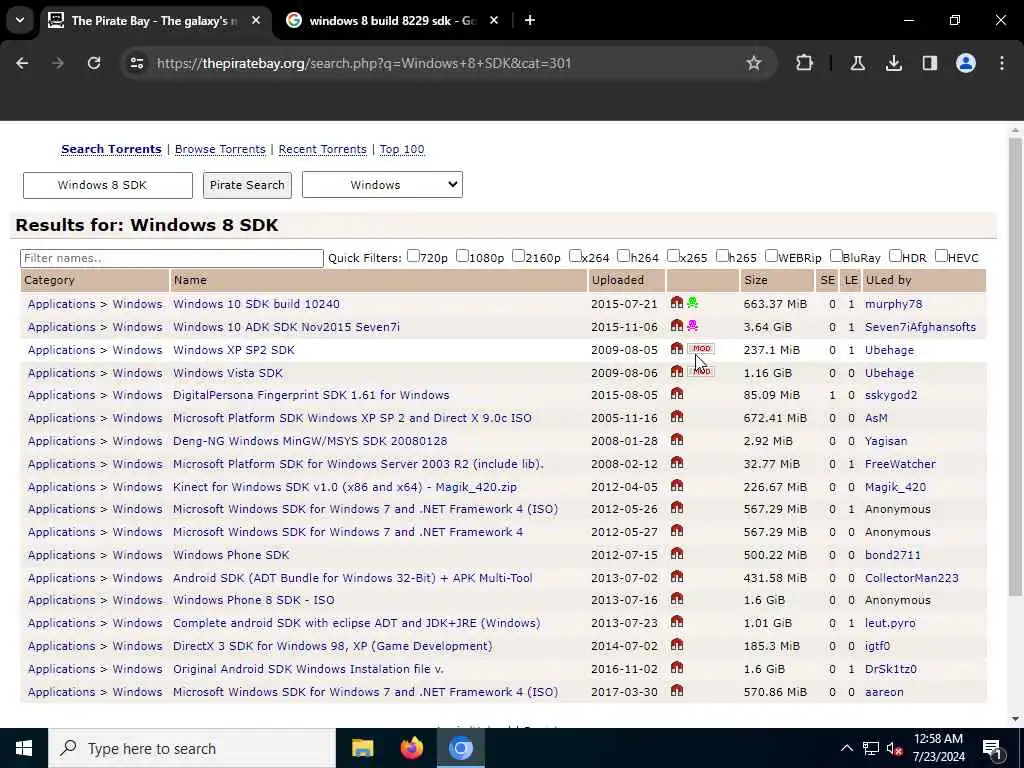The image size is (1024, 768).
Task: Click magnet icon for Deng-NG Windows MinGW/MSYS SDK
Action: (x=677, y=440)
